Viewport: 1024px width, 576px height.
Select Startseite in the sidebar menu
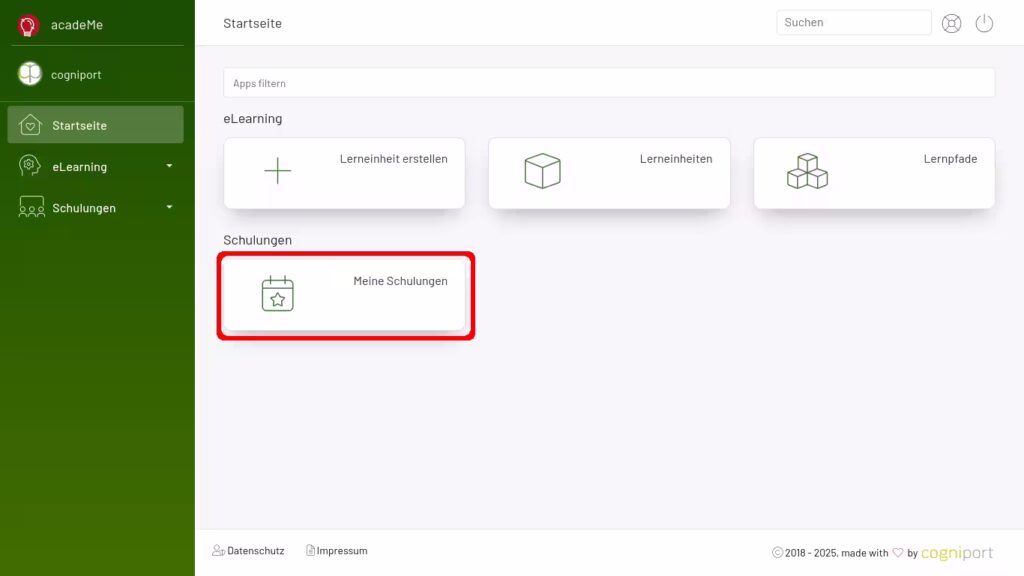(80, 126)
